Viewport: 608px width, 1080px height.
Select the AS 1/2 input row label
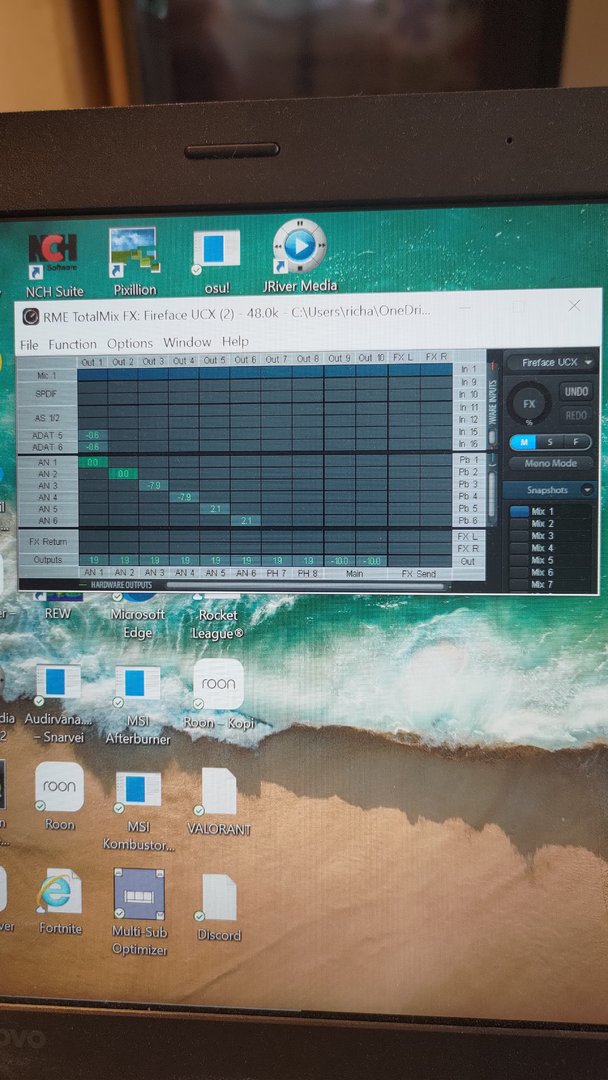point(47,417)
